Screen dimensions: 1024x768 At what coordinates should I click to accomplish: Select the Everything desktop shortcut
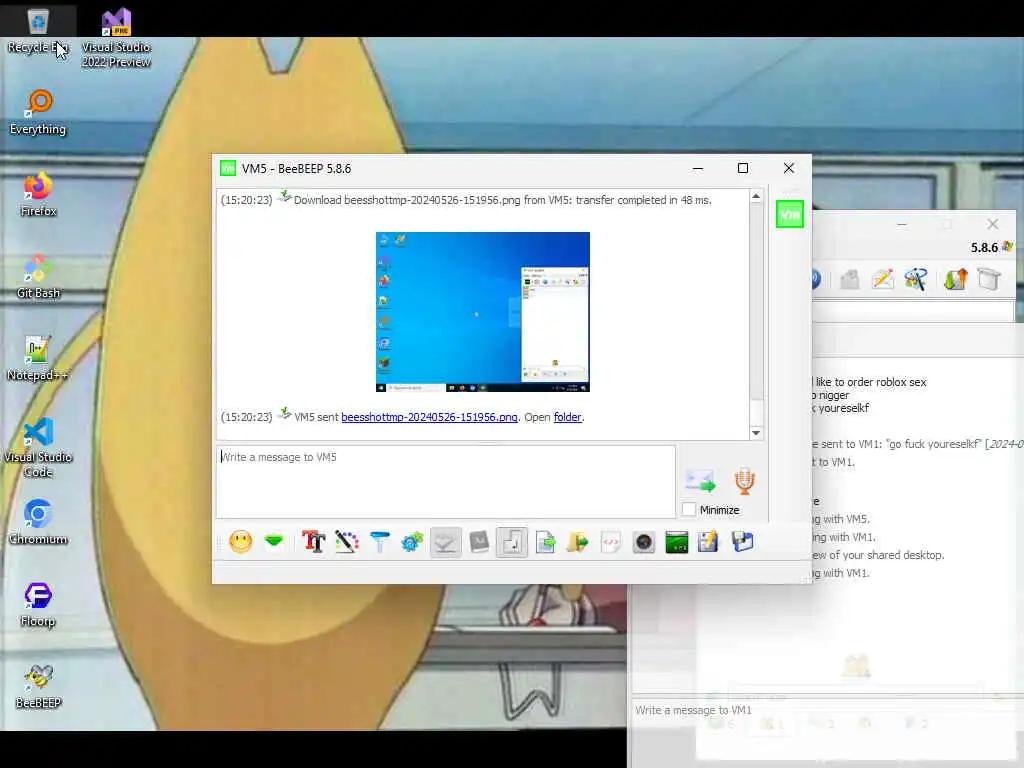coord(38,112)
